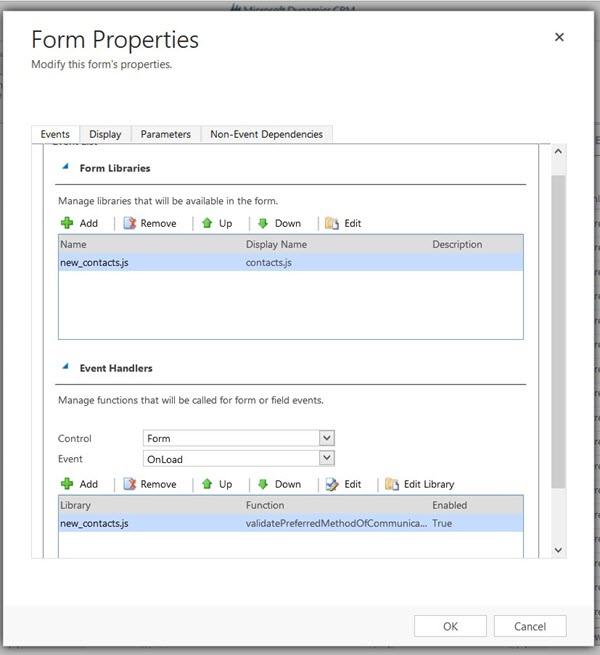Edit the selected event handler function
Screen dimensions: 600x655
point(343,484)
